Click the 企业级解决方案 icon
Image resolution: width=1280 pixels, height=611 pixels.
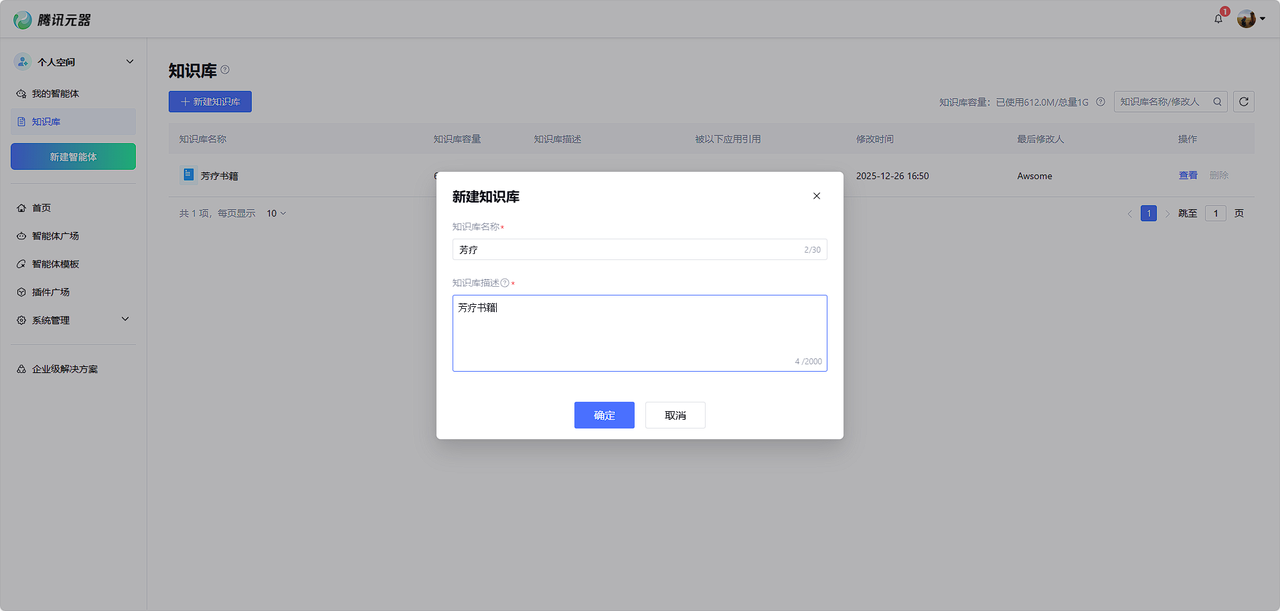[22, 369]
